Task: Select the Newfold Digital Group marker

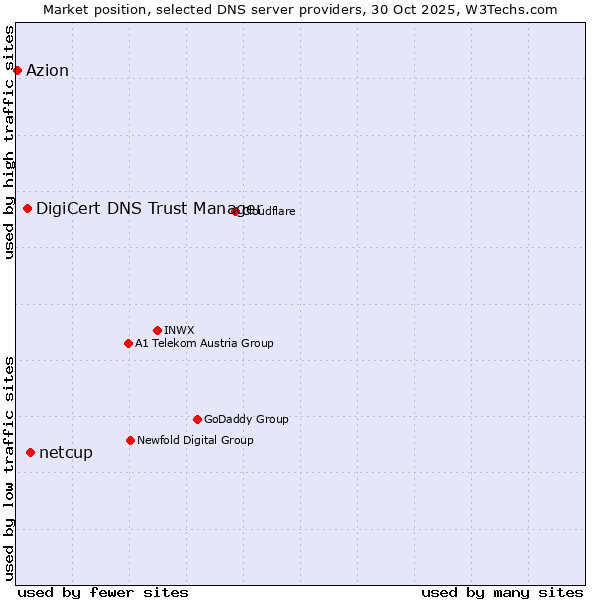Action: point(130,440)
